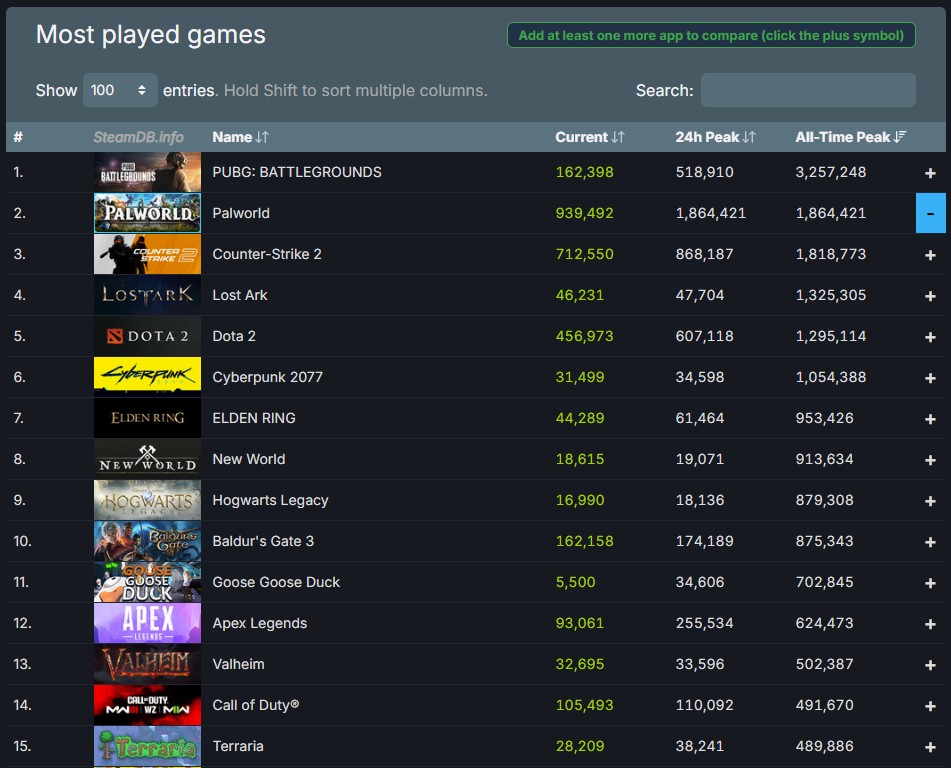Add ELDEN RING to comparison with plus
951x768 pixels.
click(x=930, y=419)
